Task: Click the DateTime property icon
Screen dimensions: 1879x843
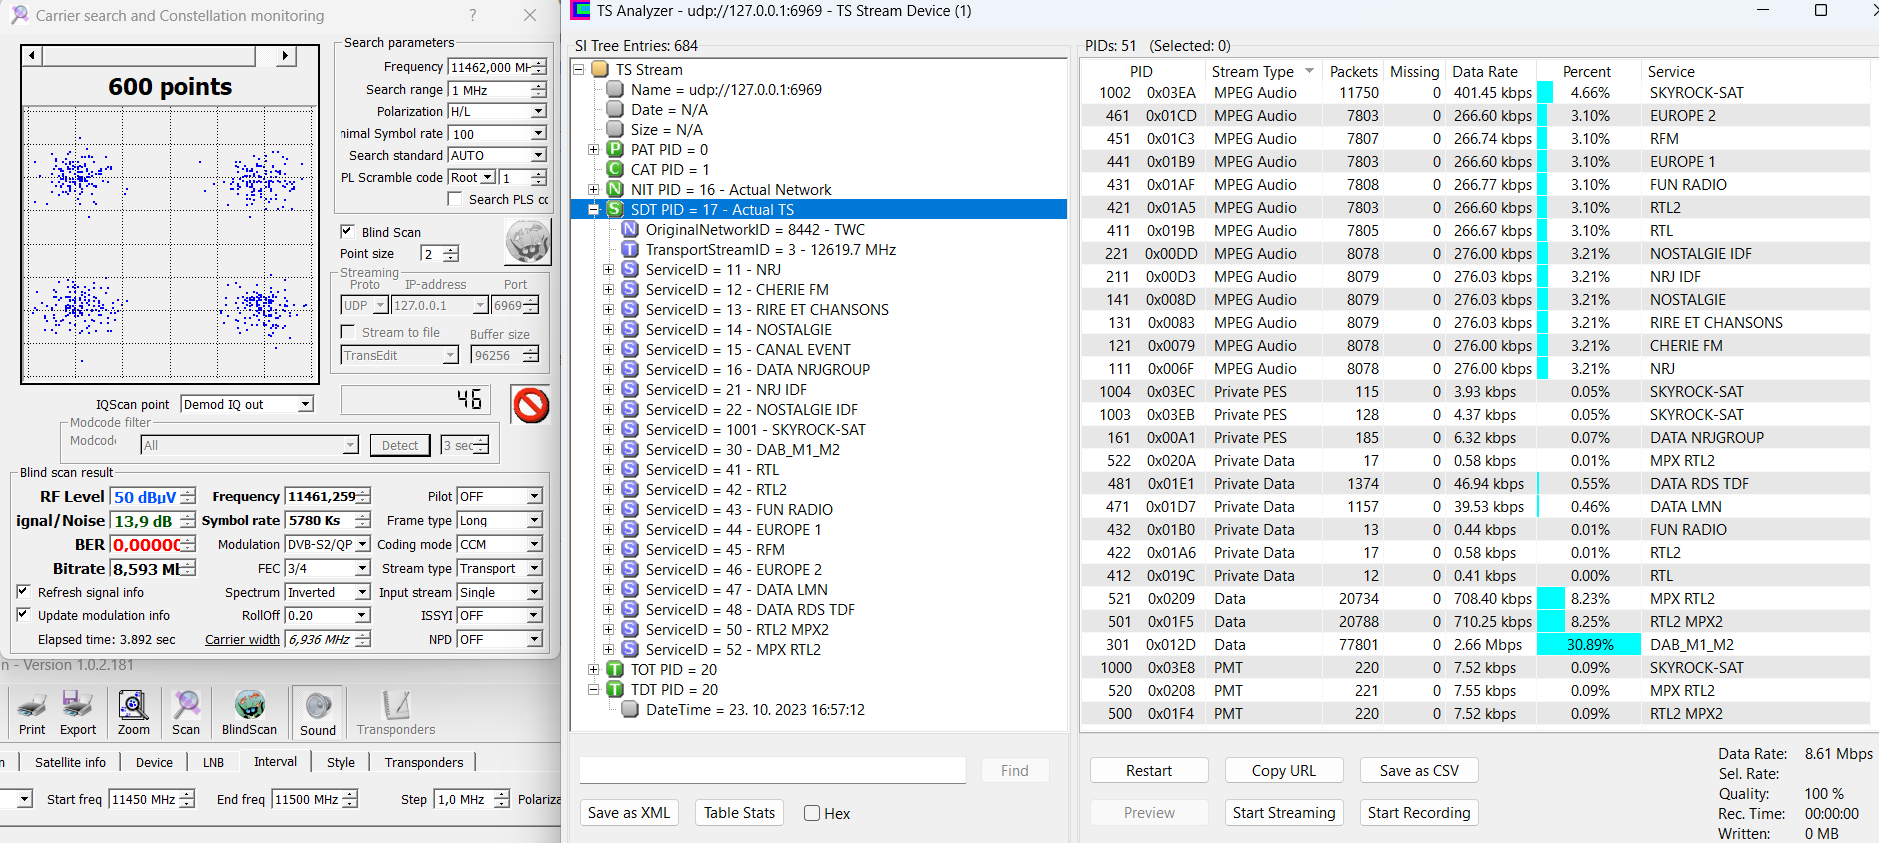Action: click(x=630, y=710)
